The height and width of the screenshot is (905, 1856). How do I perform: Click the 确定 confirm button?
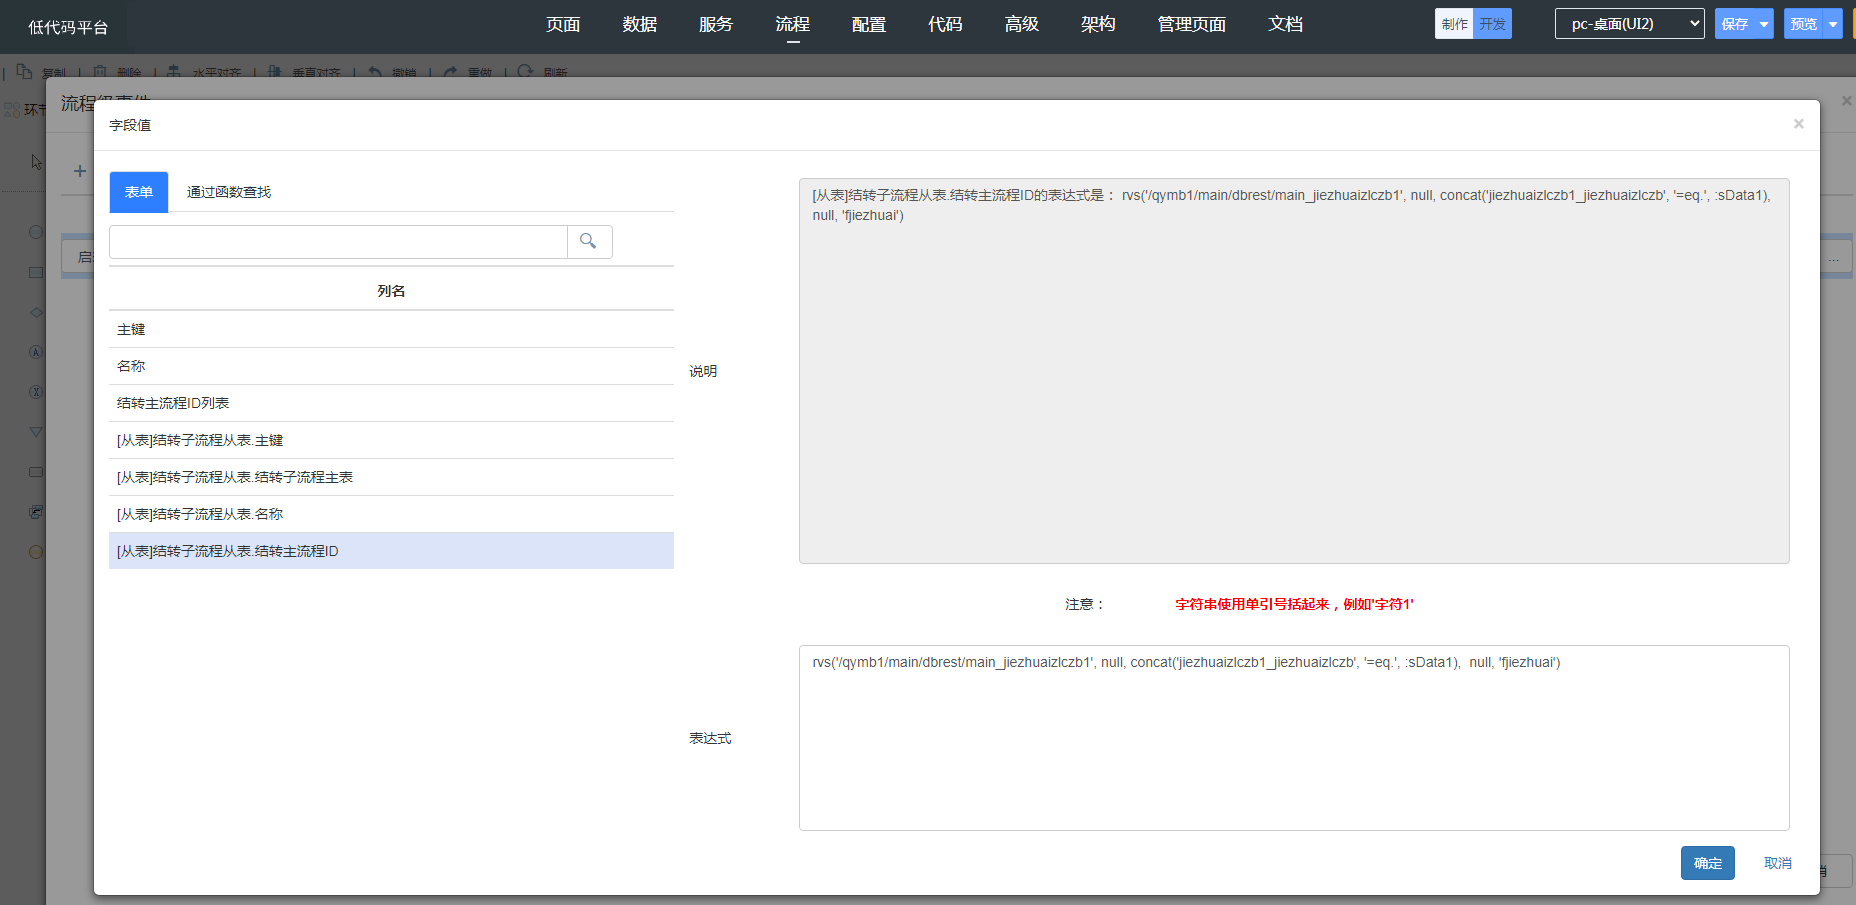pyautogui.click(x=1707, y=863)
